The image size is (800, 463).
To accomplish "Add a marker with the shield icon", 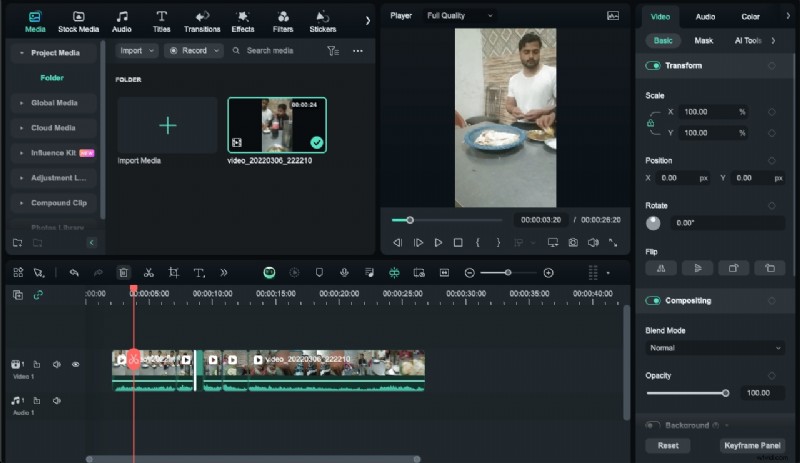I will tap(319, 273).
